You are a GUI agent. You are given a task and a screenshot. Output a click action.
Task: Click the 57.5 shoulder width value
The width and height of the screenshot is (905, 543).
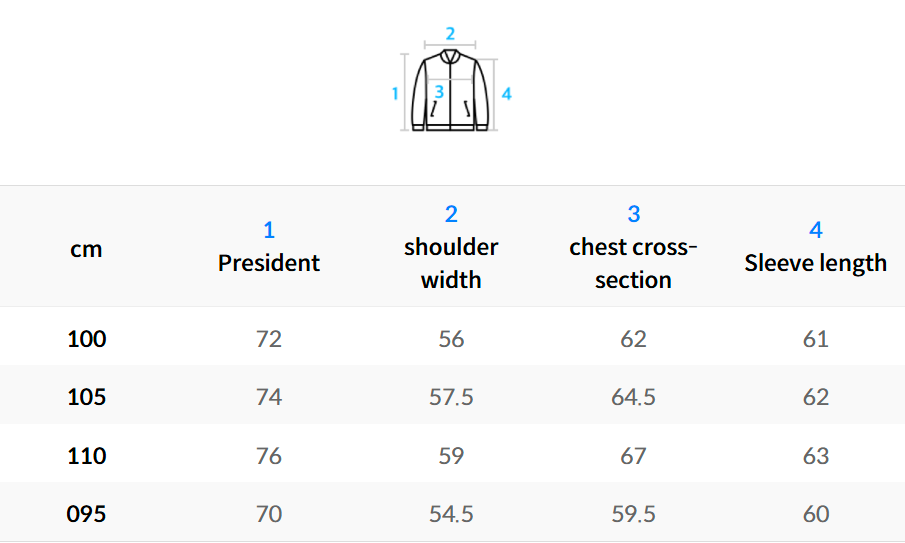tap(451, 397)
